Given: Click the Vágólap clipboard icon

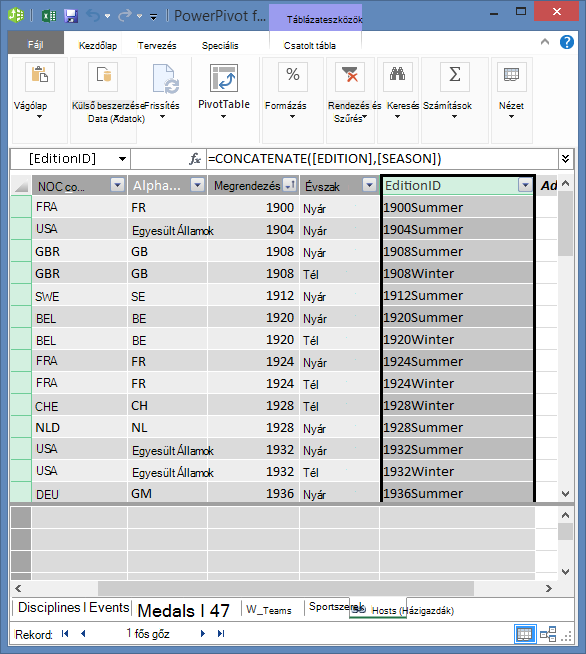Looking at the screenshot, I should tap(40, 76).
